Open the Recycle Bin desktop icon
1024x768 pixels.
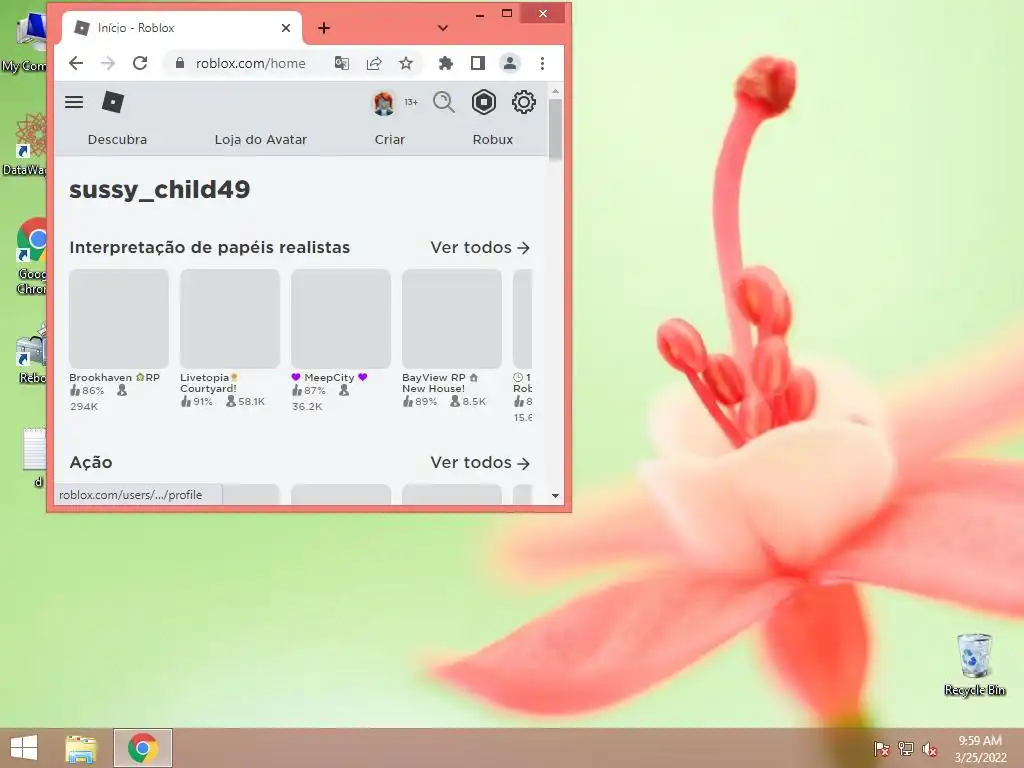(974, 664)
